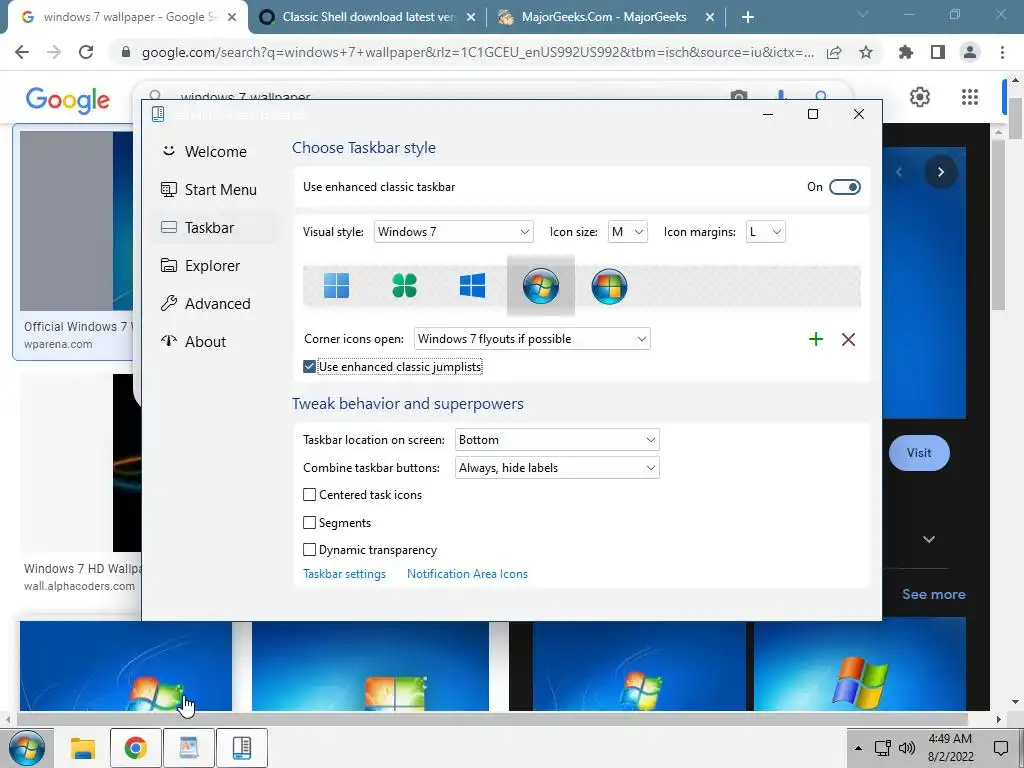Image resolution: width=1024 pixels, height=768 pixels.
Task: Select the Windows 7 orb start icon
Action: (540, 286)
